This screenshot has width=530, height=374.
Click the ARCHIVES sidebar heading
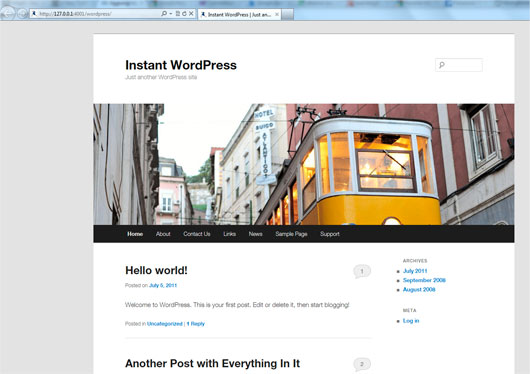(x=415, y=261)
